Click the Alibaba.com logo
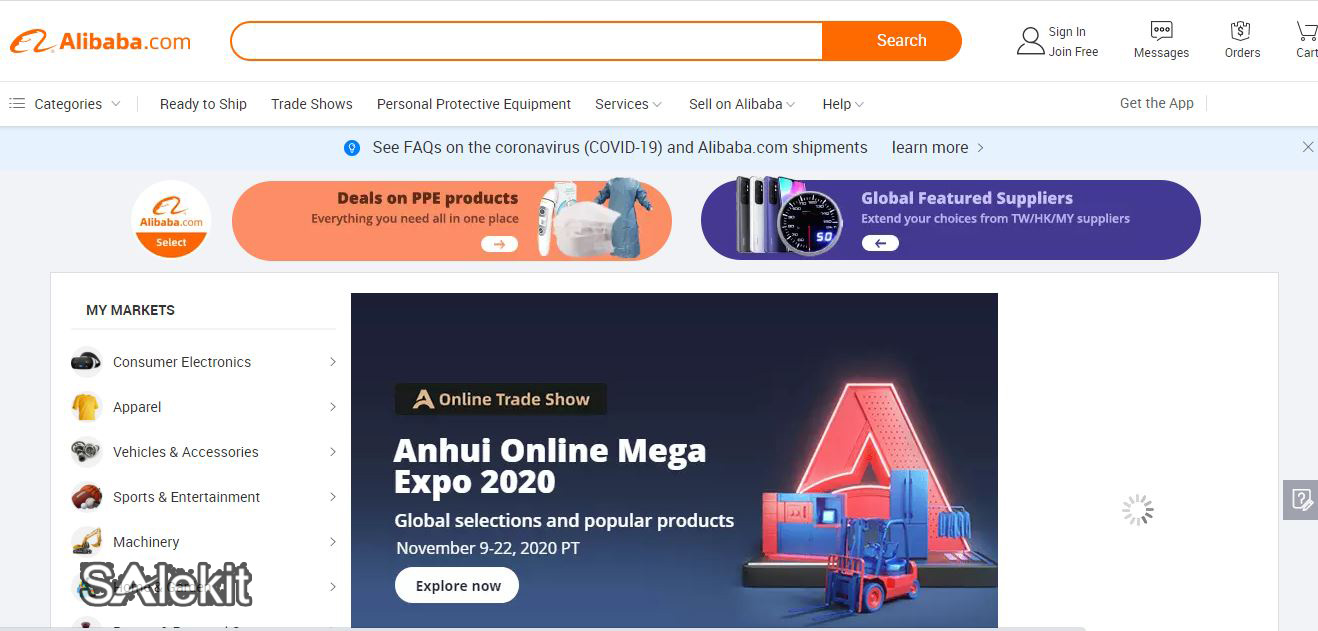Image resolution: width=1318 pixels, height=631 pixels. coord(100,41)
